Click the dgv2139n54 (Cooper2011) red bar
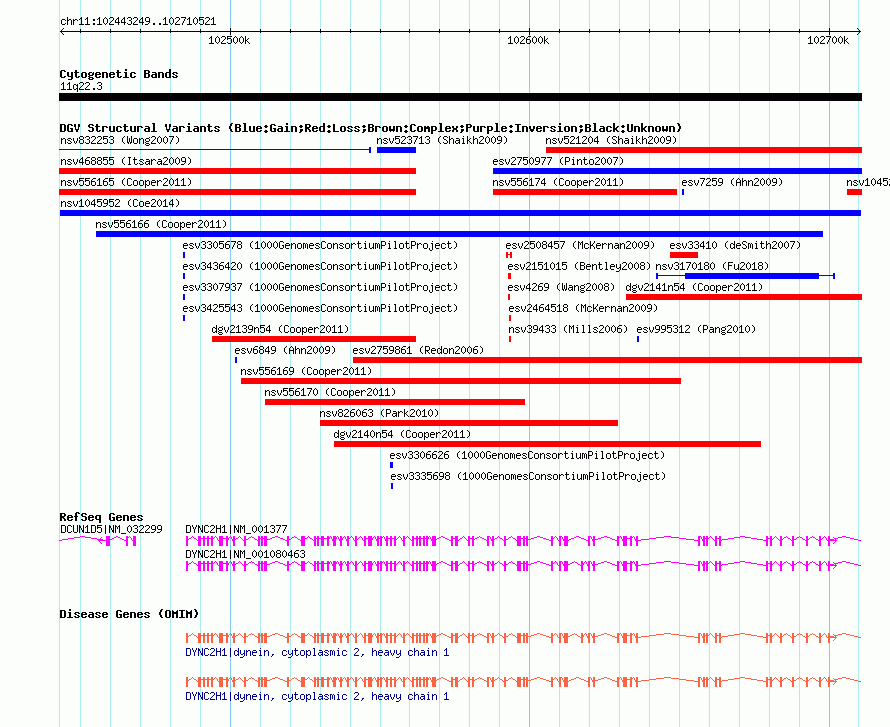Viewport: 890px width, 727px height. (314, 339)
